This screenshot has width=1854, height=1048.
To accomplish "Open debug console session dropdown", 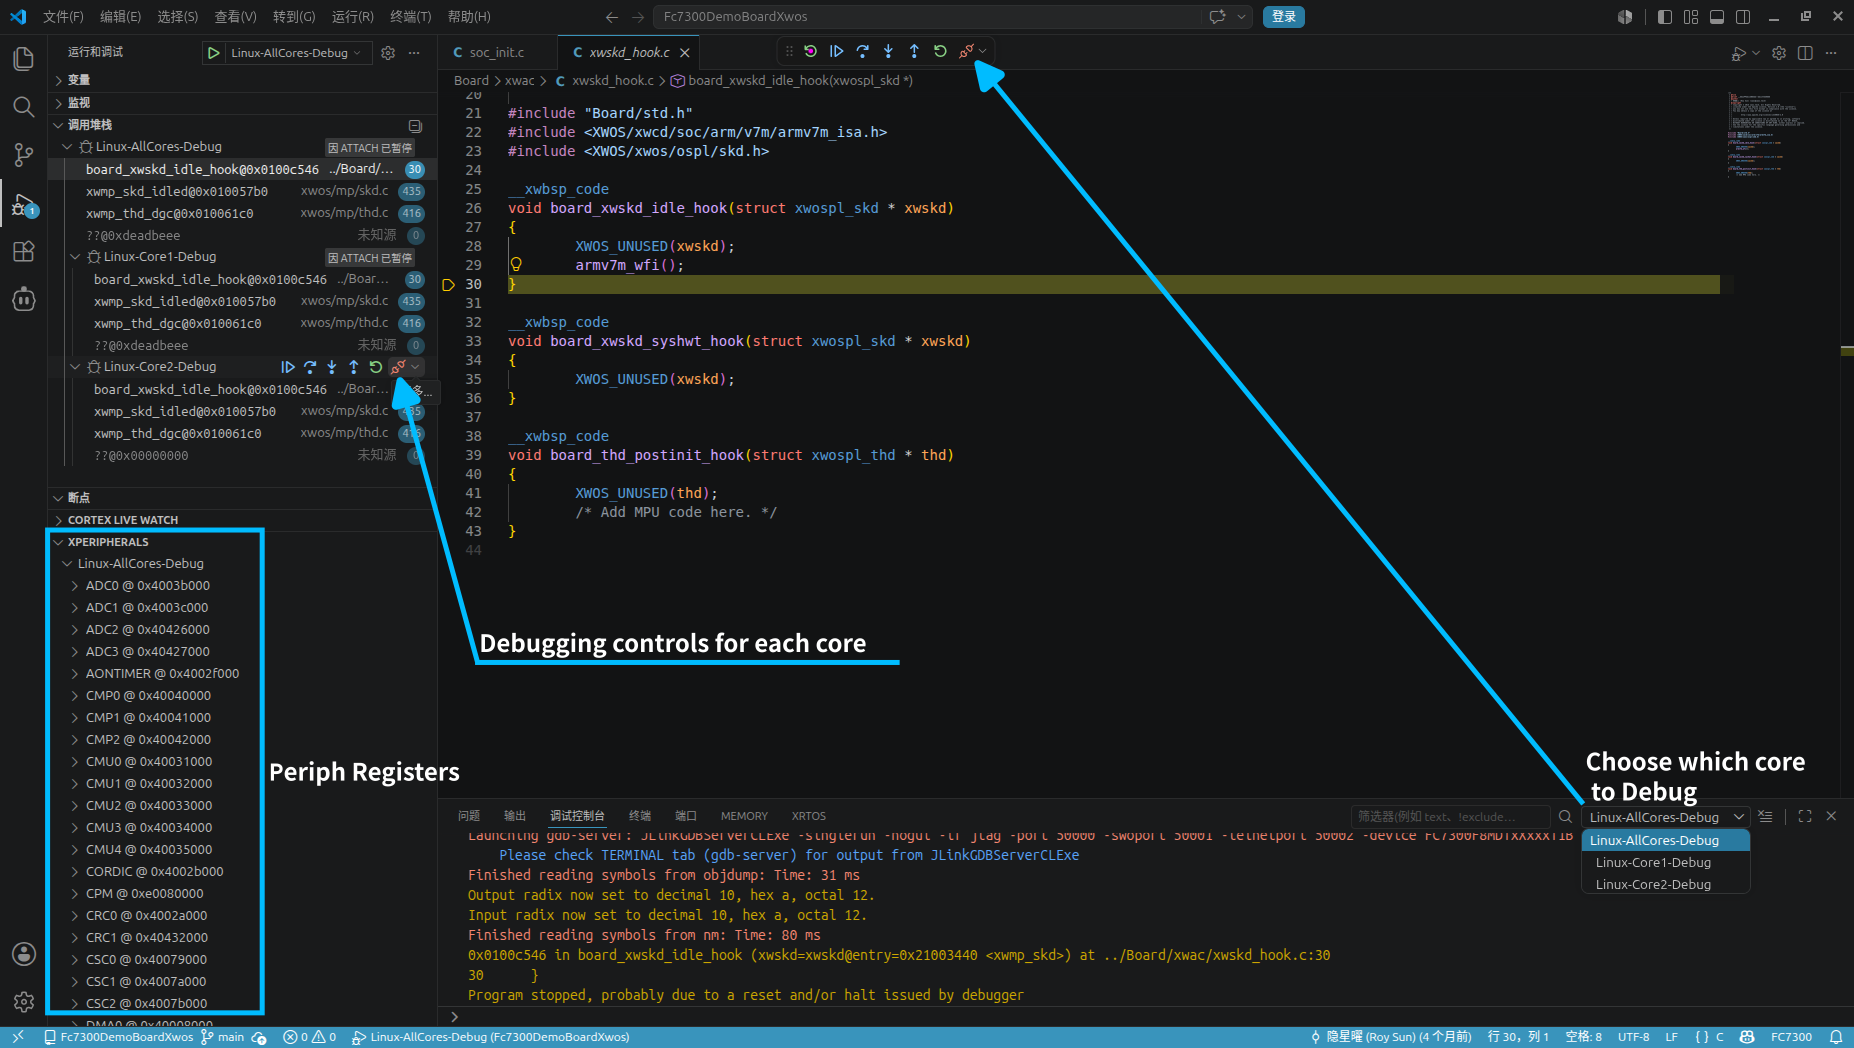I will (x=1666, y=817).
